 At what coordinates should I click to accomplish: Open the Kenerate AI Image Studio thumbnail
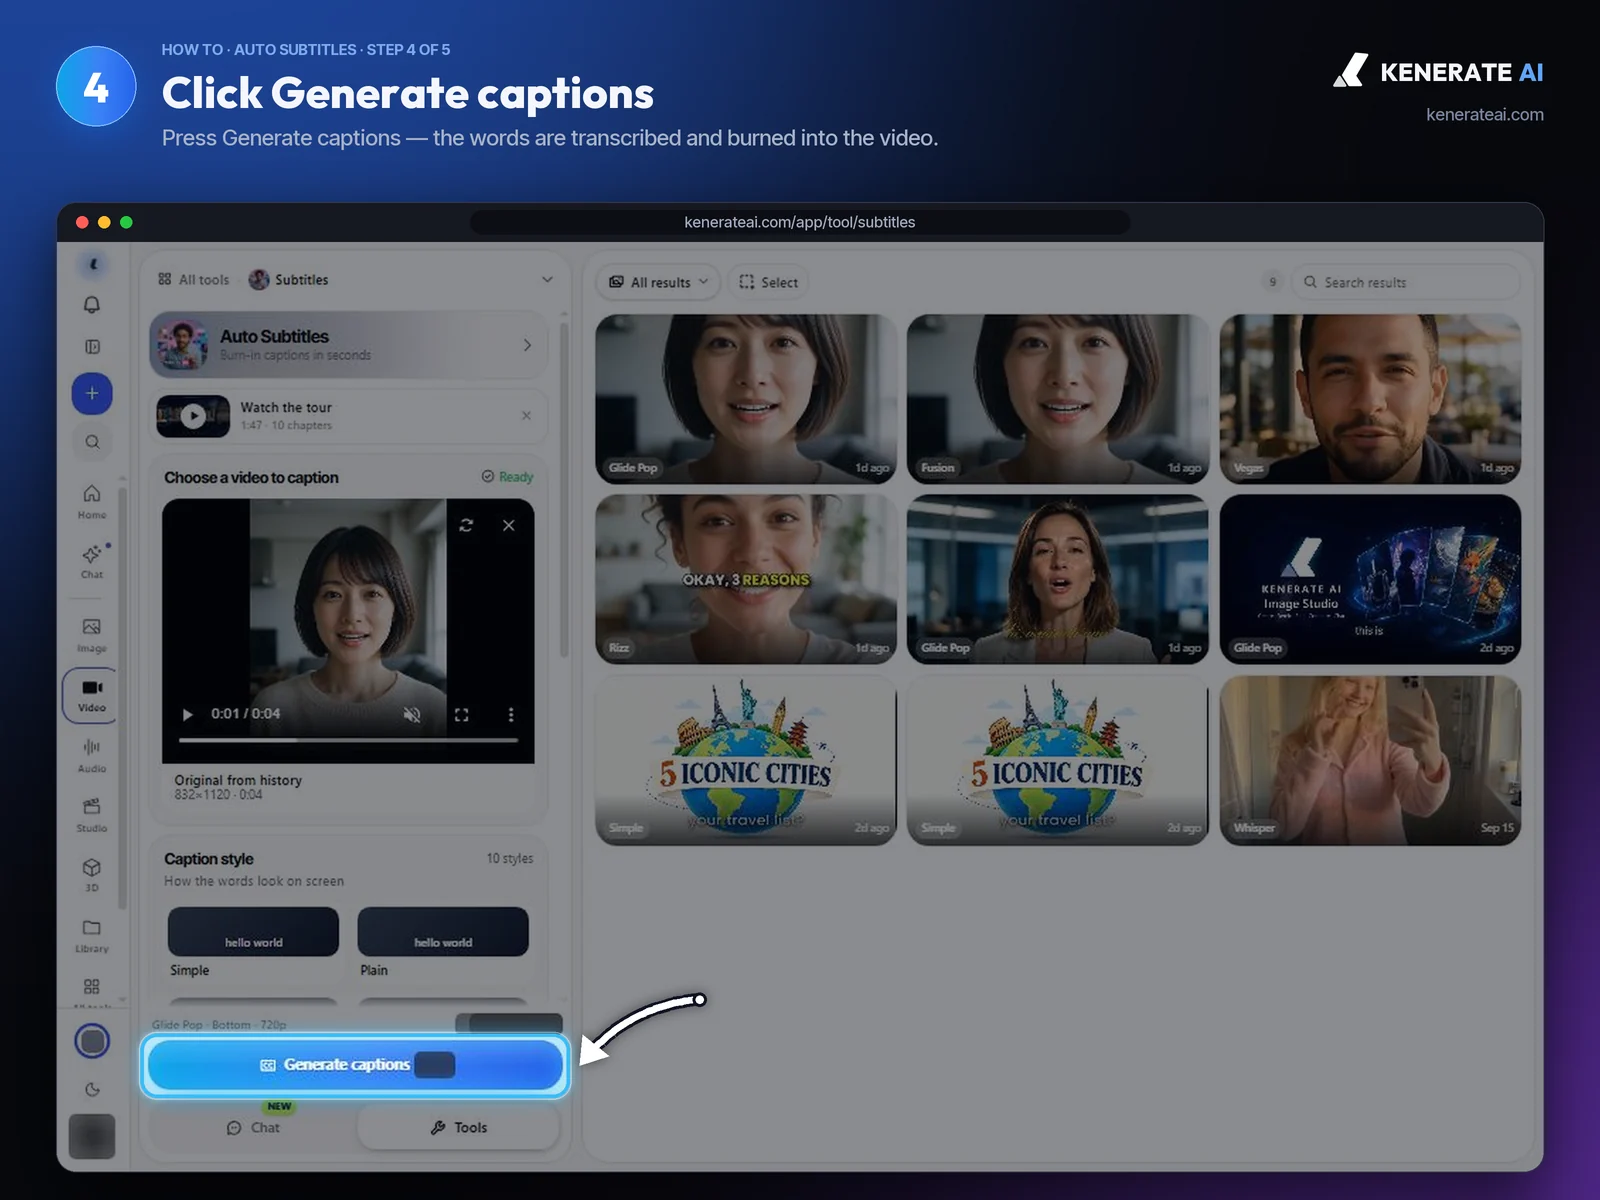1370,579
